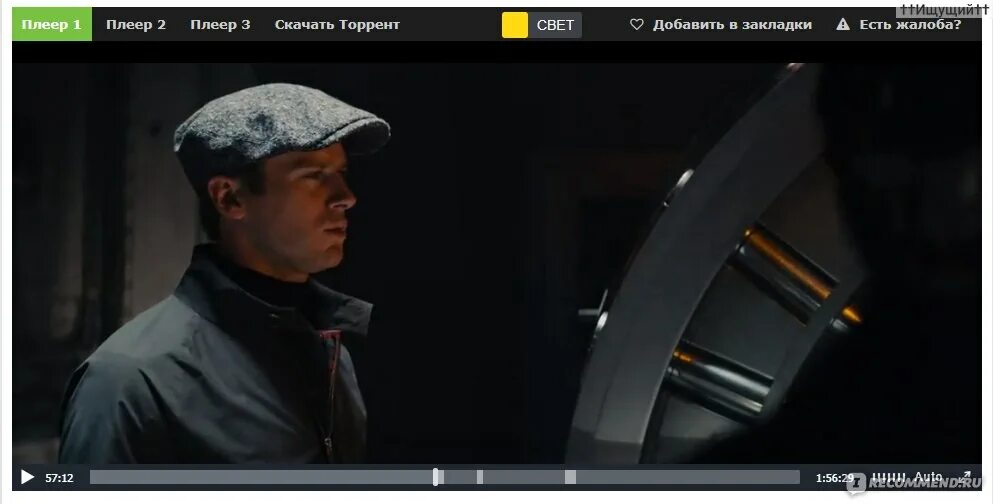The width and height of the screenshot is (993, 504).
Task: Click the warning triangle complaint icon
Action: click(x=842, y=25)
